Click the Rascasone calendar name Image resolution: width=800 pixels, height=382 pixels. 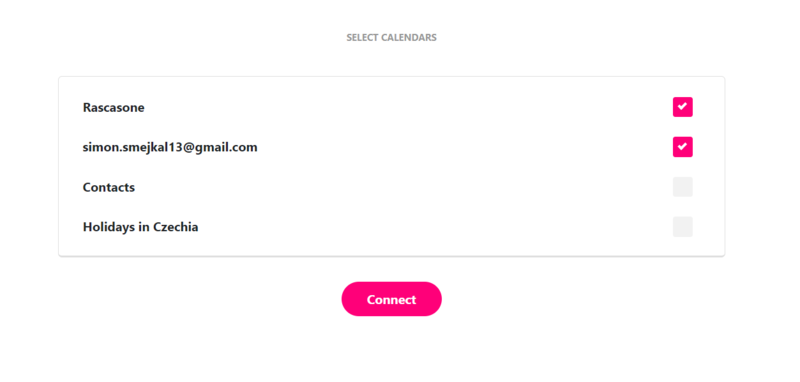[x=113, y=108]
